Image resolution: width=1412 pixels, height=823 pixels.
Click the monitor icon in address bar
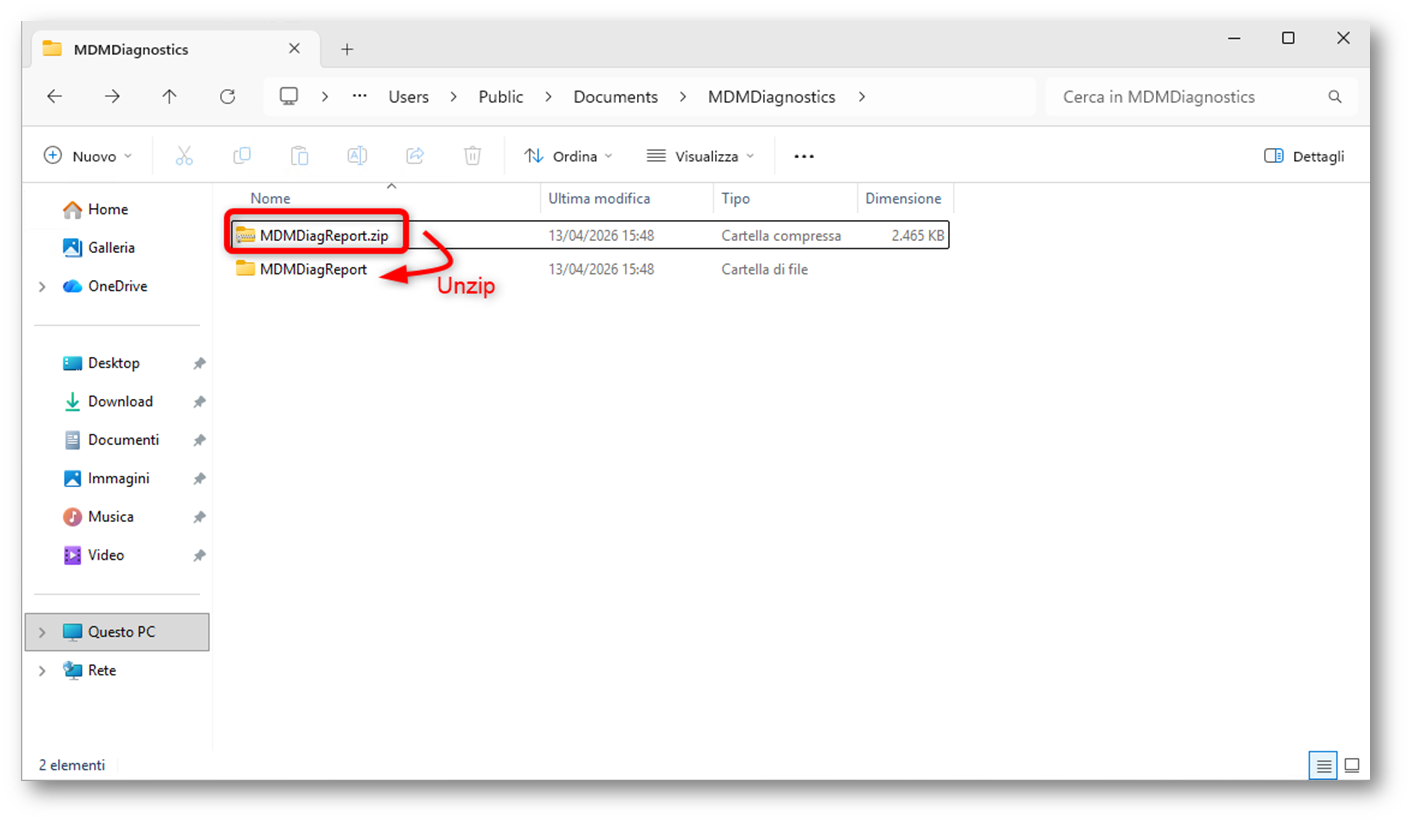click(x=289, y=97)
